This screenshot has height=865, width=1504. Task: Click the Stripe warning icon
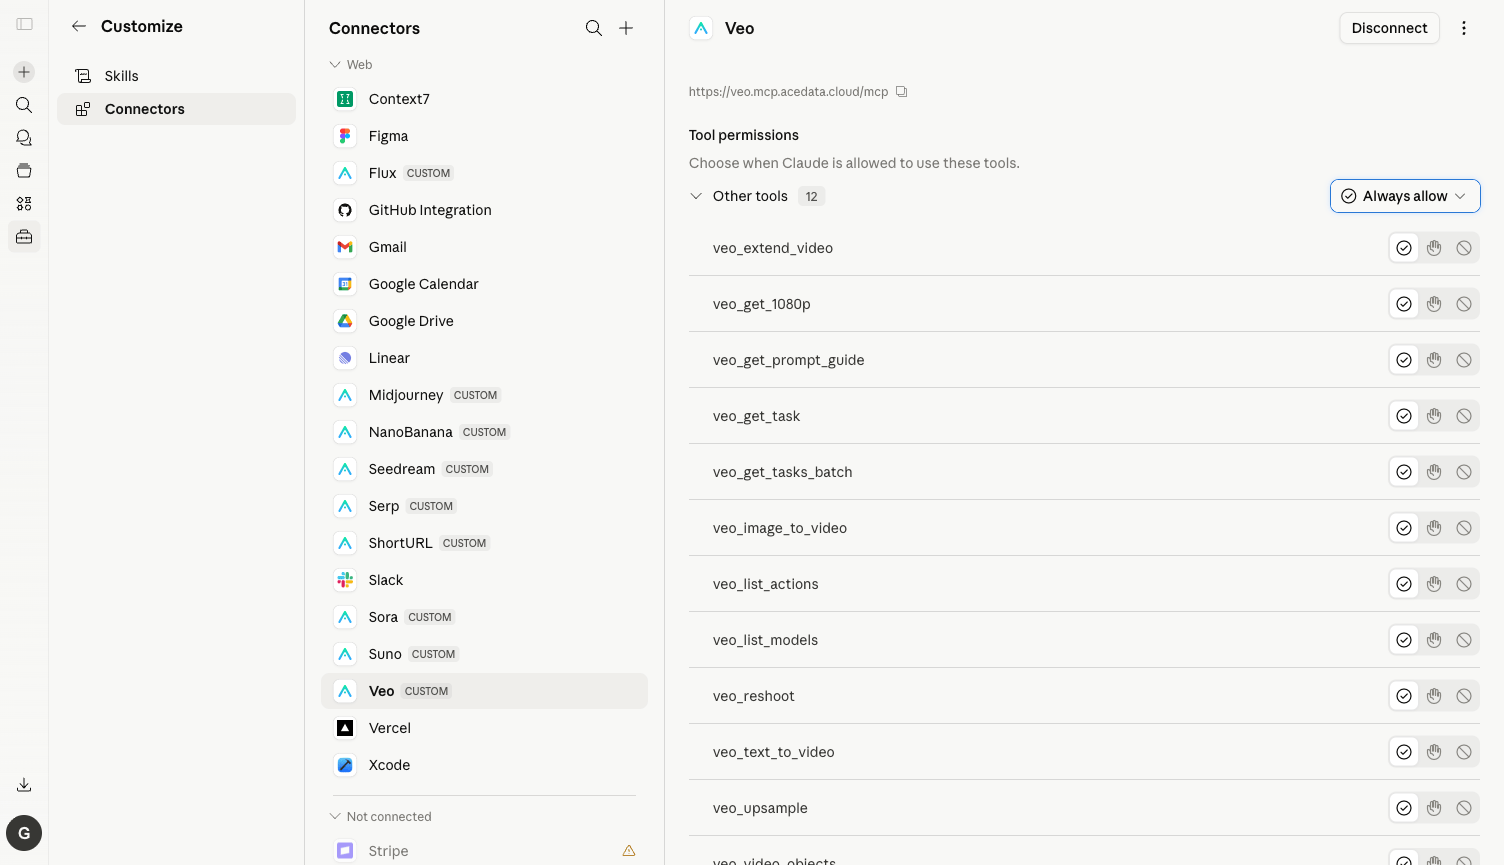tap(629, 851)
